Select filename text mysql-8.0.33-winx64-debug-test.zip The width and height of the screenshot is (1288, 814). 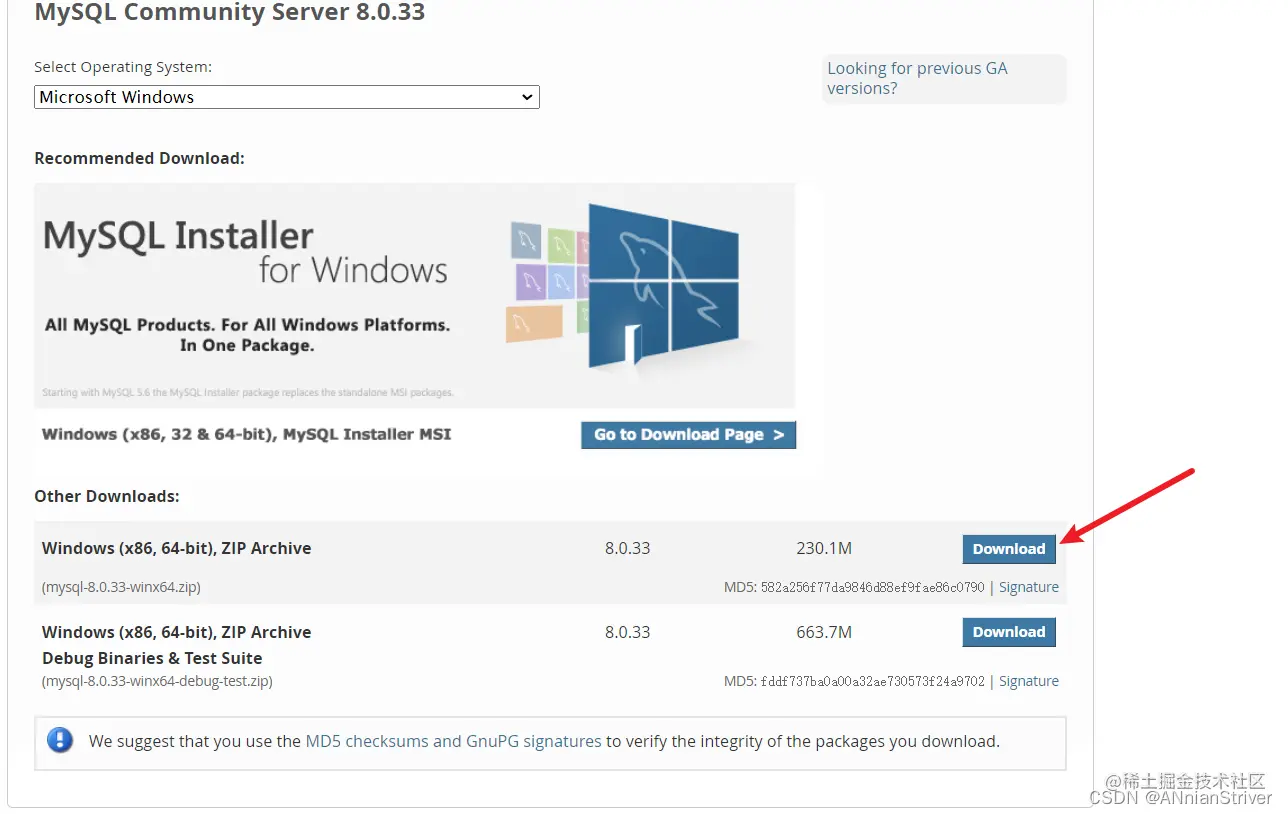coord(157,681)
